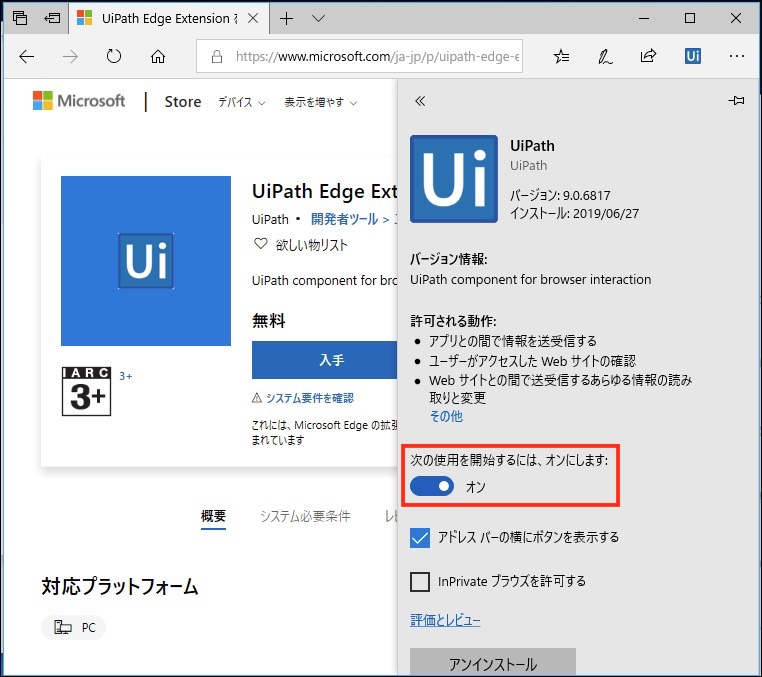Enable InPrivate ブラウズを許可する checkbox
This screenshot has height=677, width=762.
[421, 581]
